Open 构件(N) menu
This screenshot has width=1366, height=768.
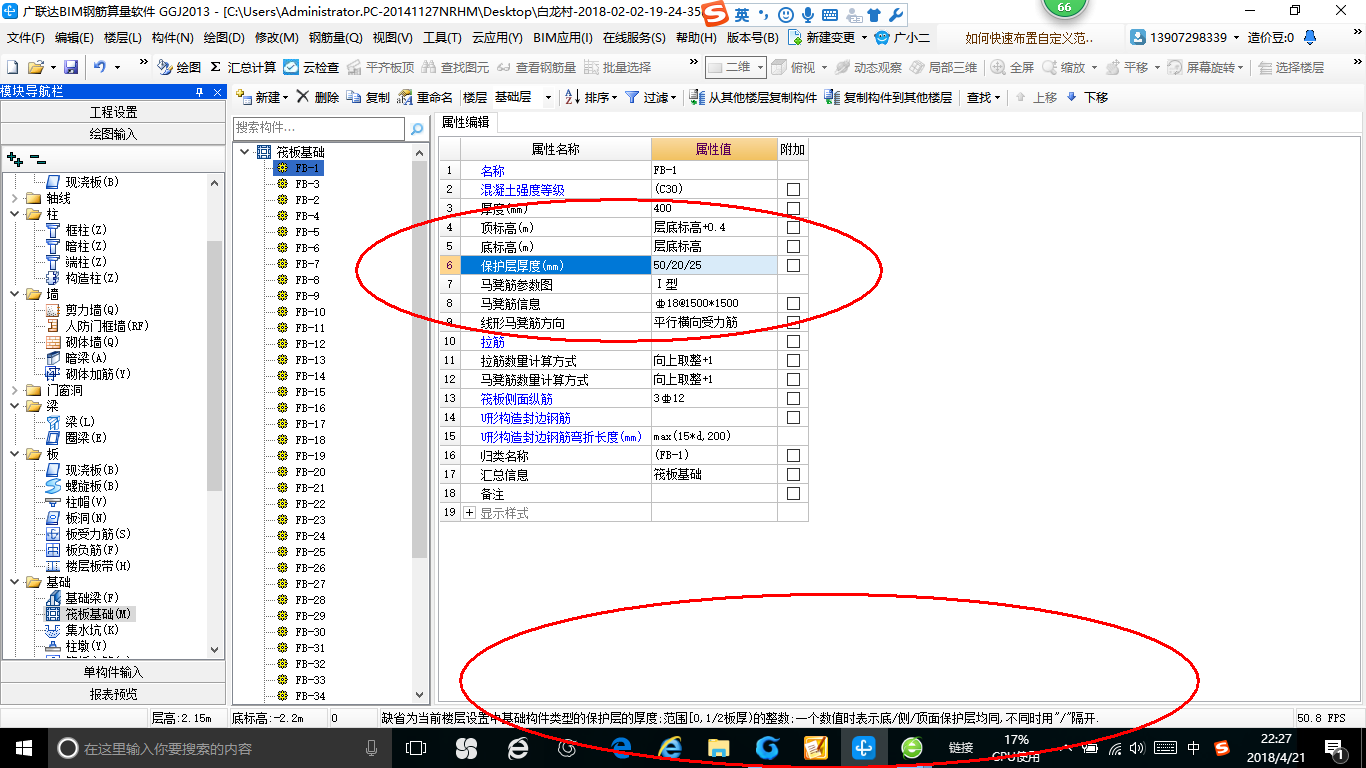pos(173,37)
